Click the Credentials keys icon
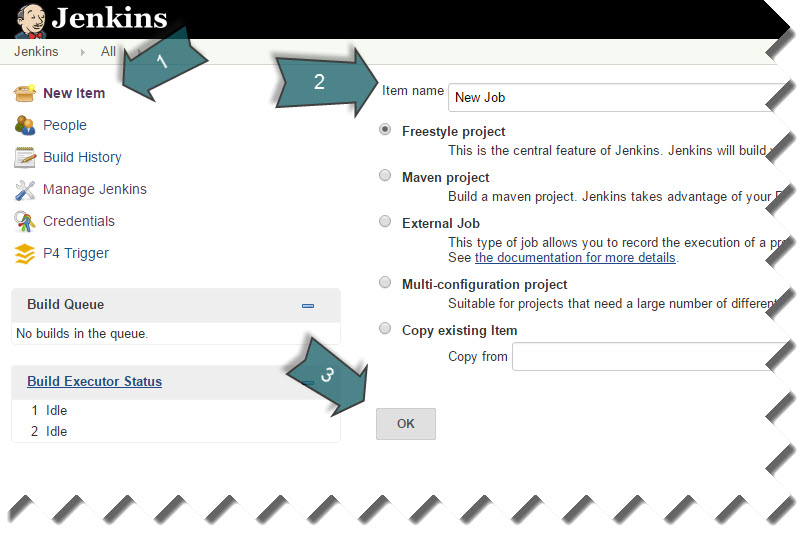Screen dimensions: 805x535 pos(24,221)
